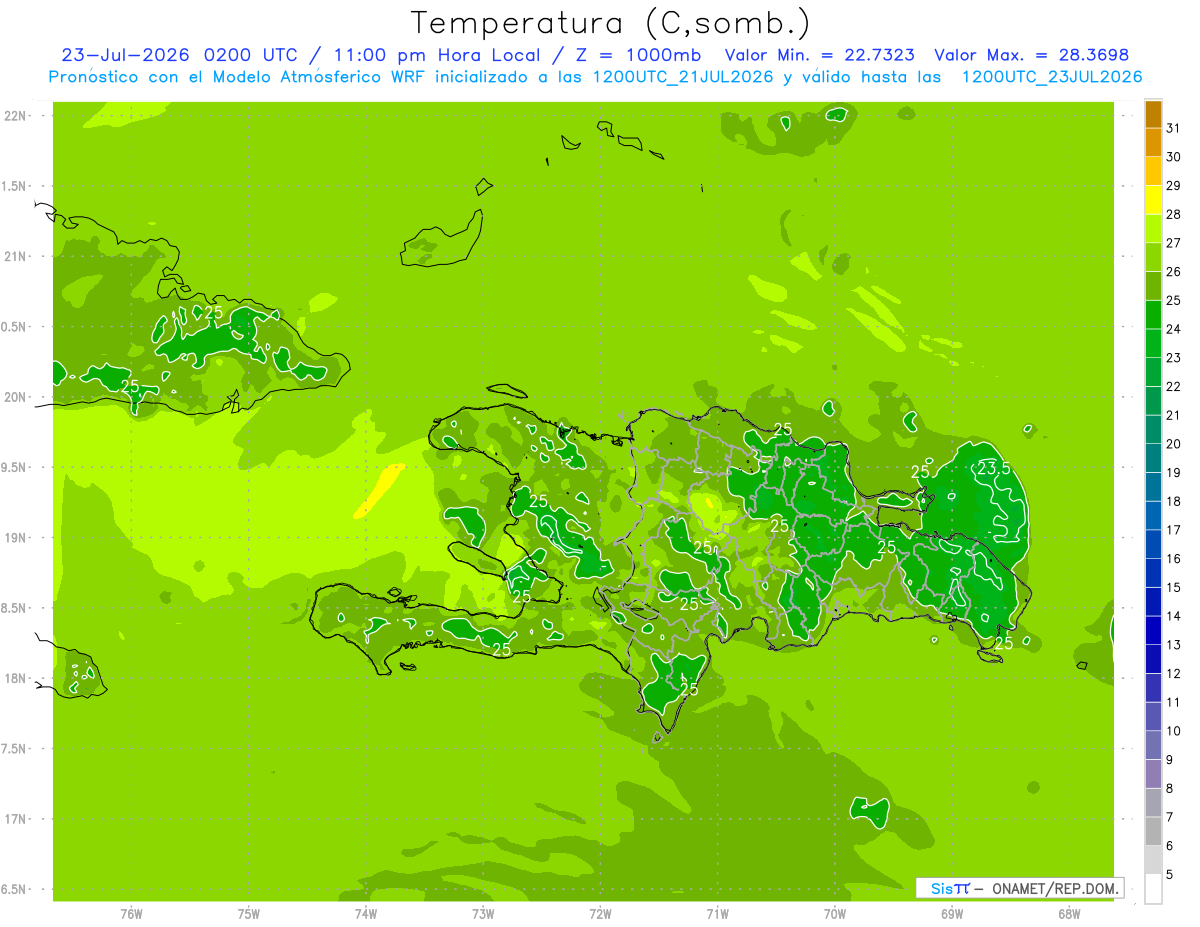
Task: Select the '76W' longitude label
Action: 131,914
